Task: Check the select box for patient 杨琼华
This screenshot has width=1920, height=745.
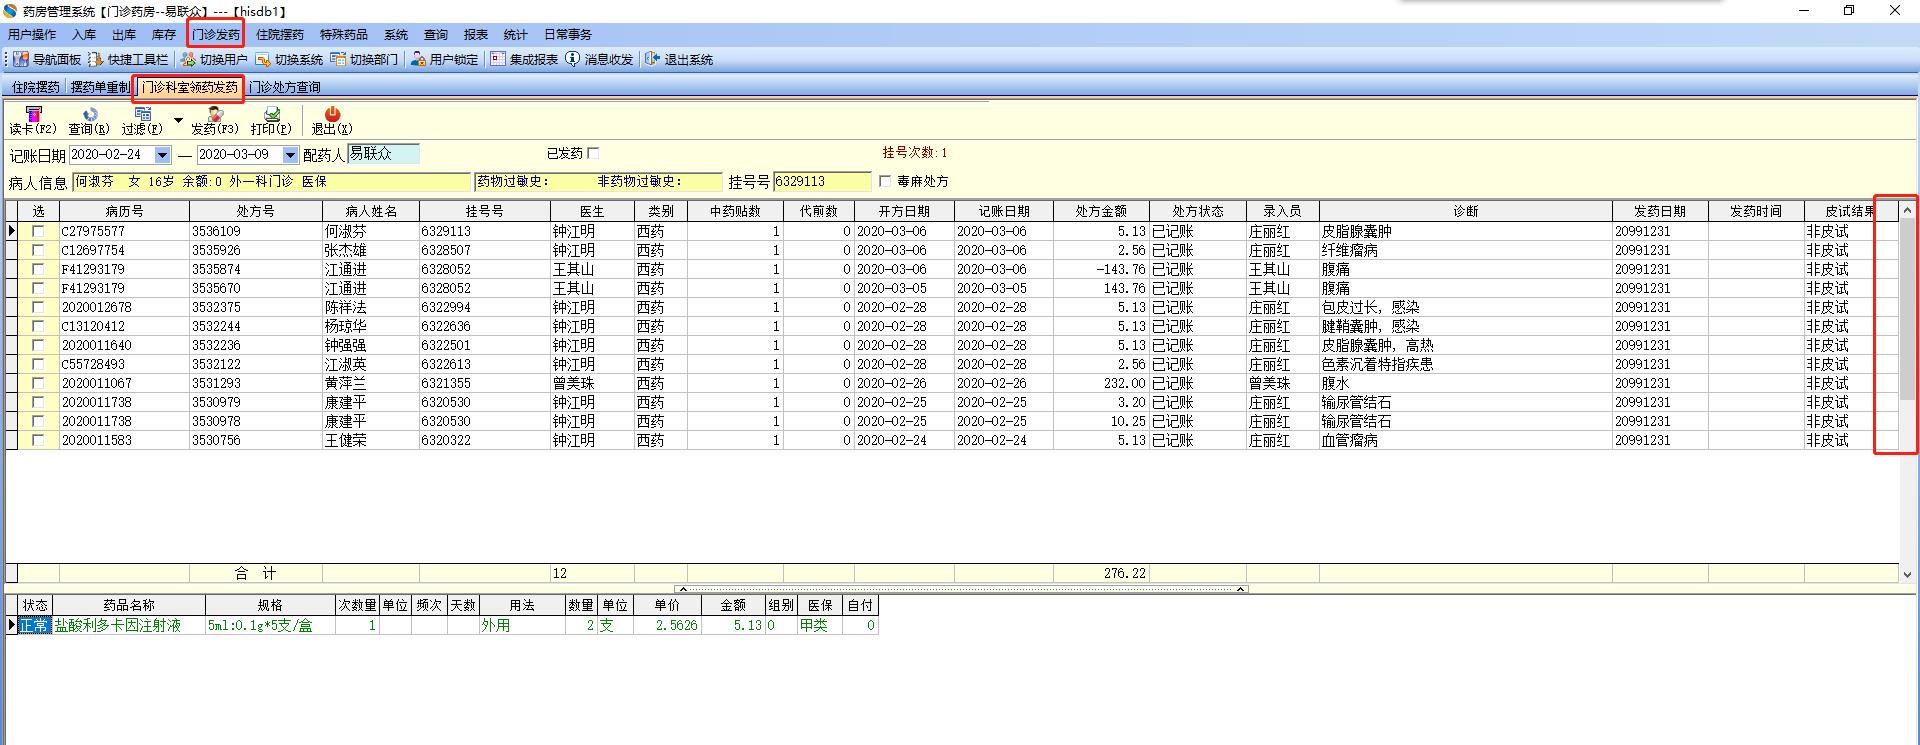Action: point(38,326)
